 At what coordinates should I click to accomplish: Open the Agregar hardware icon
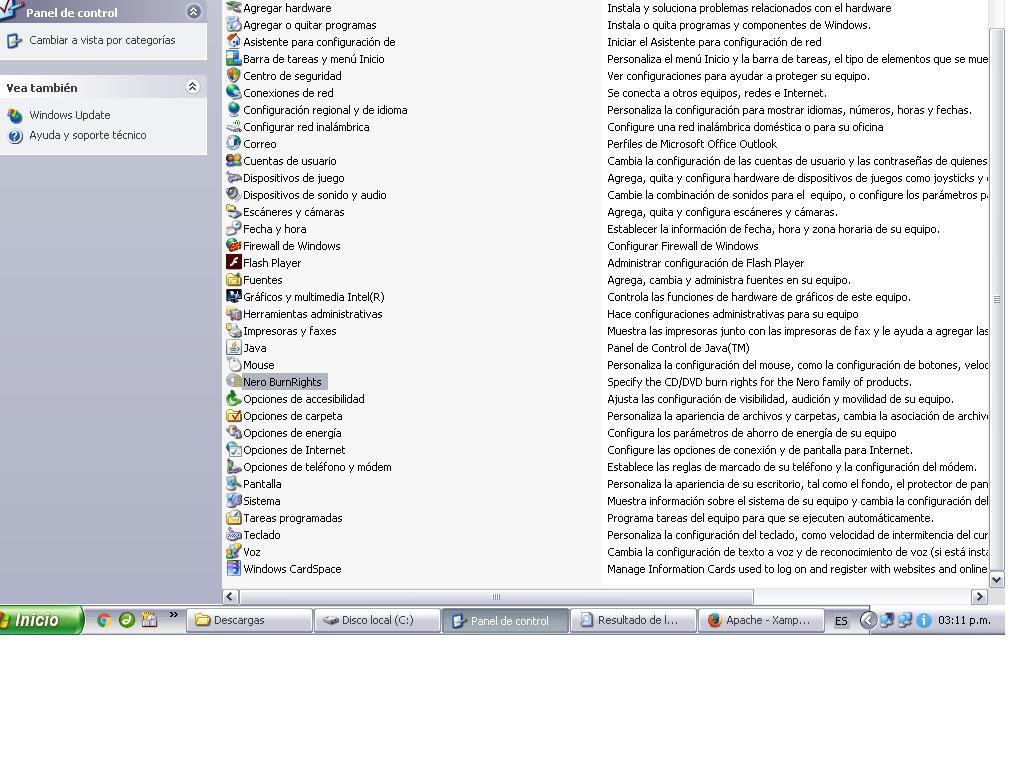(x=234, y=7)
